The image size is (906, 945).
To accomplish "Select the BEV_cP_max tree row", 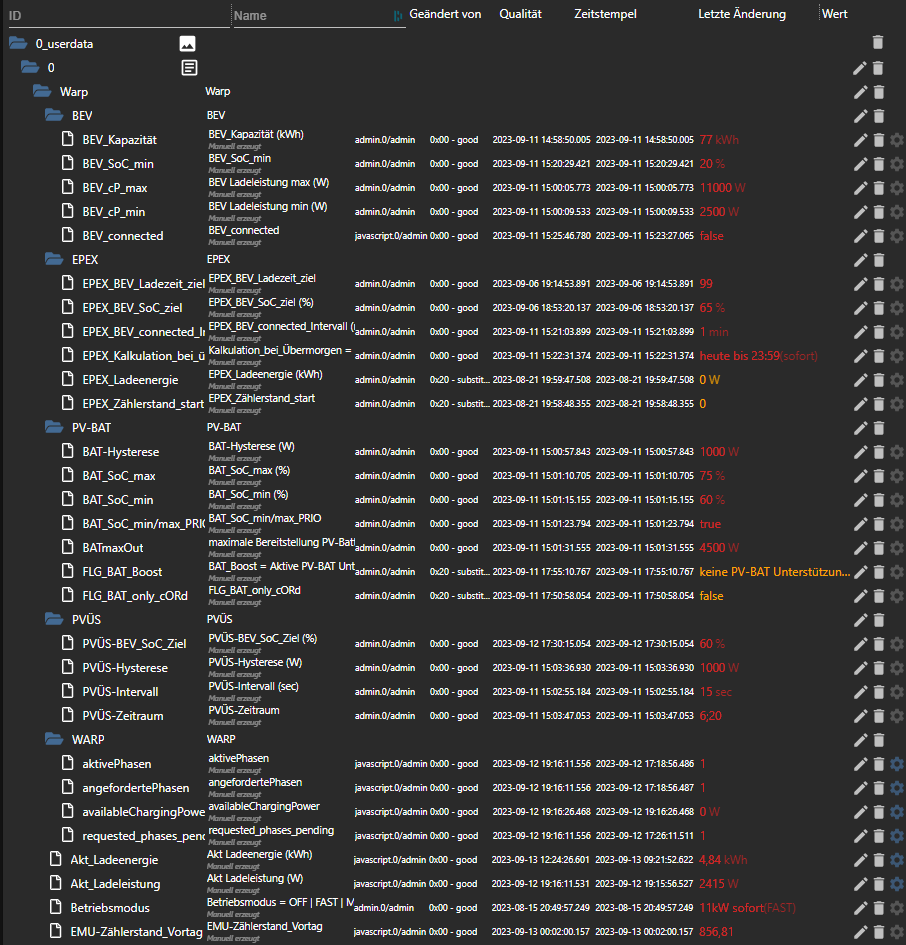I will click(x=115, y=188).
